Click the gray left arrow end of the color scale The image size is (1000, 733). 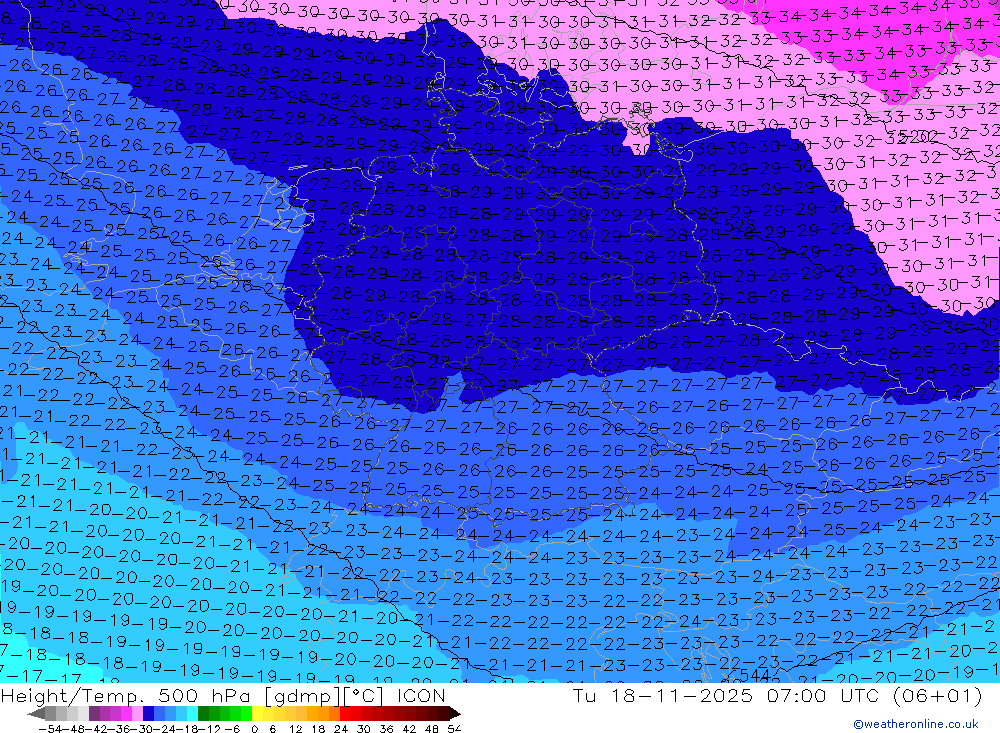click(x=36, y=714)
